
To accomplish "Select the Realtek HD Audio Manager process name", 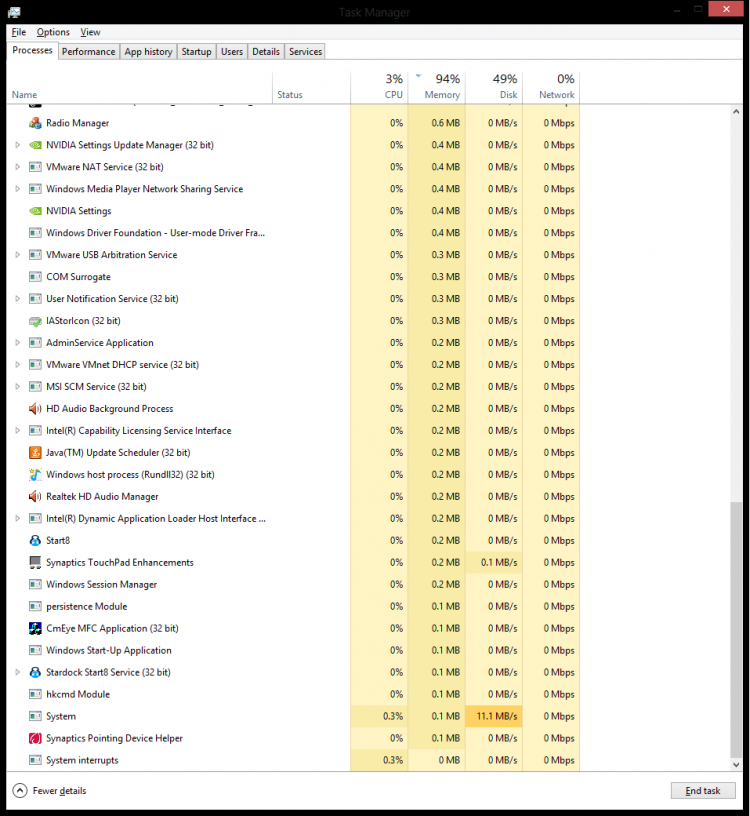I will 103,497.
